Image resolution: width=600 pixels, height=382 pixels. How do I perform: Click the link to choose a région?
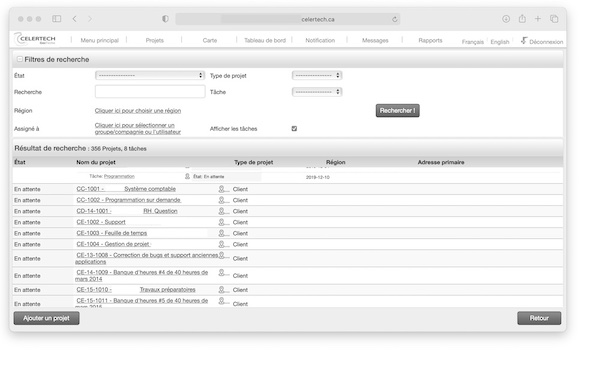pyautogui.click(x=138, y=111)
